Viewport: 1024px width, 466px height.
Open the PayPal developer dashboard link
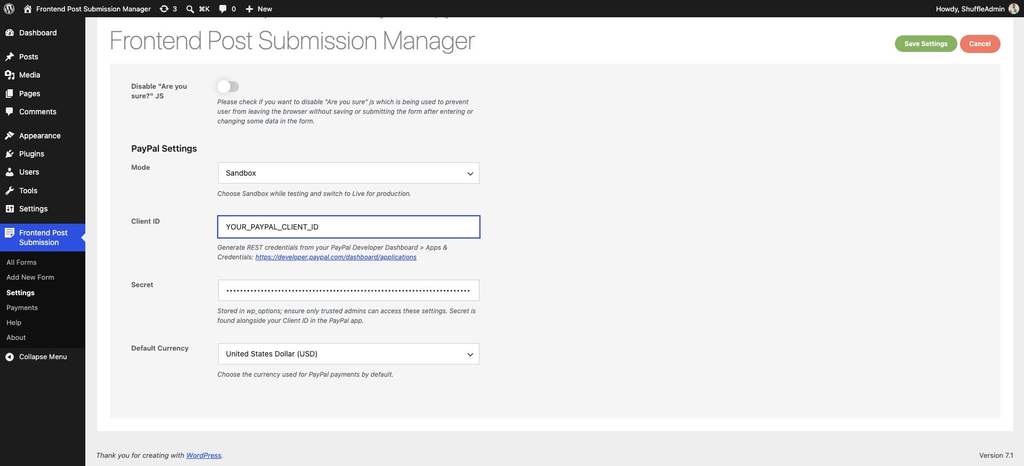pos(336,257)
